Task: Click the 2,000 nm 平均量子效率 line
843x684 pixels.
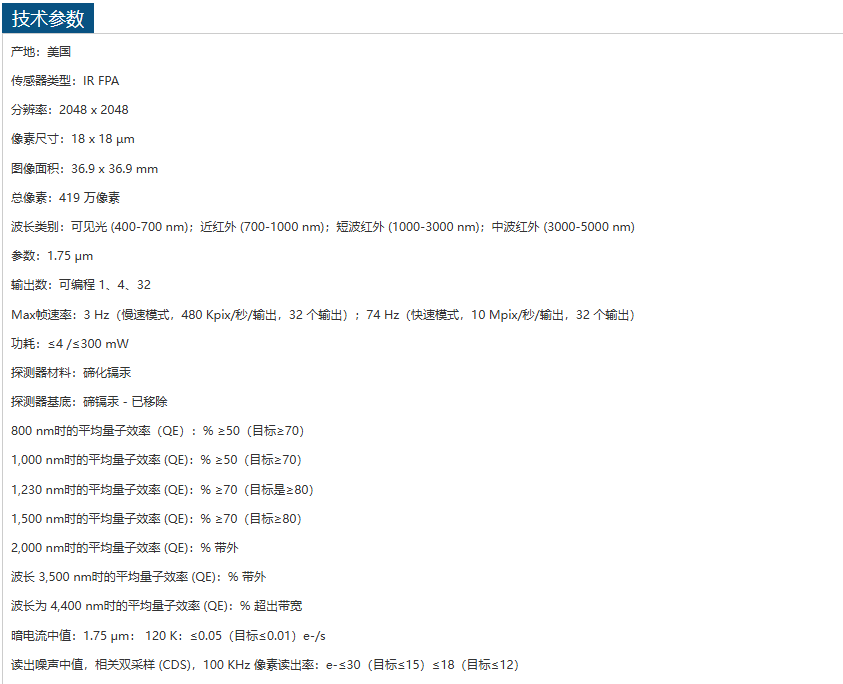Action: pyautogui.click(x=125, y=548)
